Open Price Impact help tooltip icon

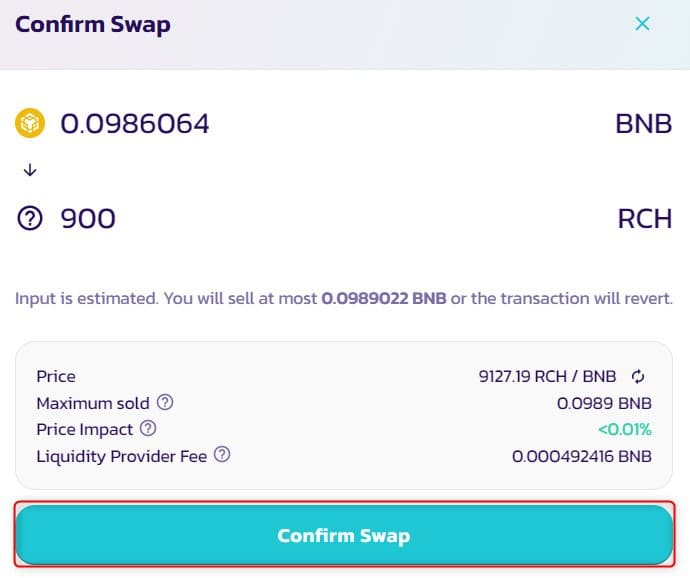(x=148, y=428)
